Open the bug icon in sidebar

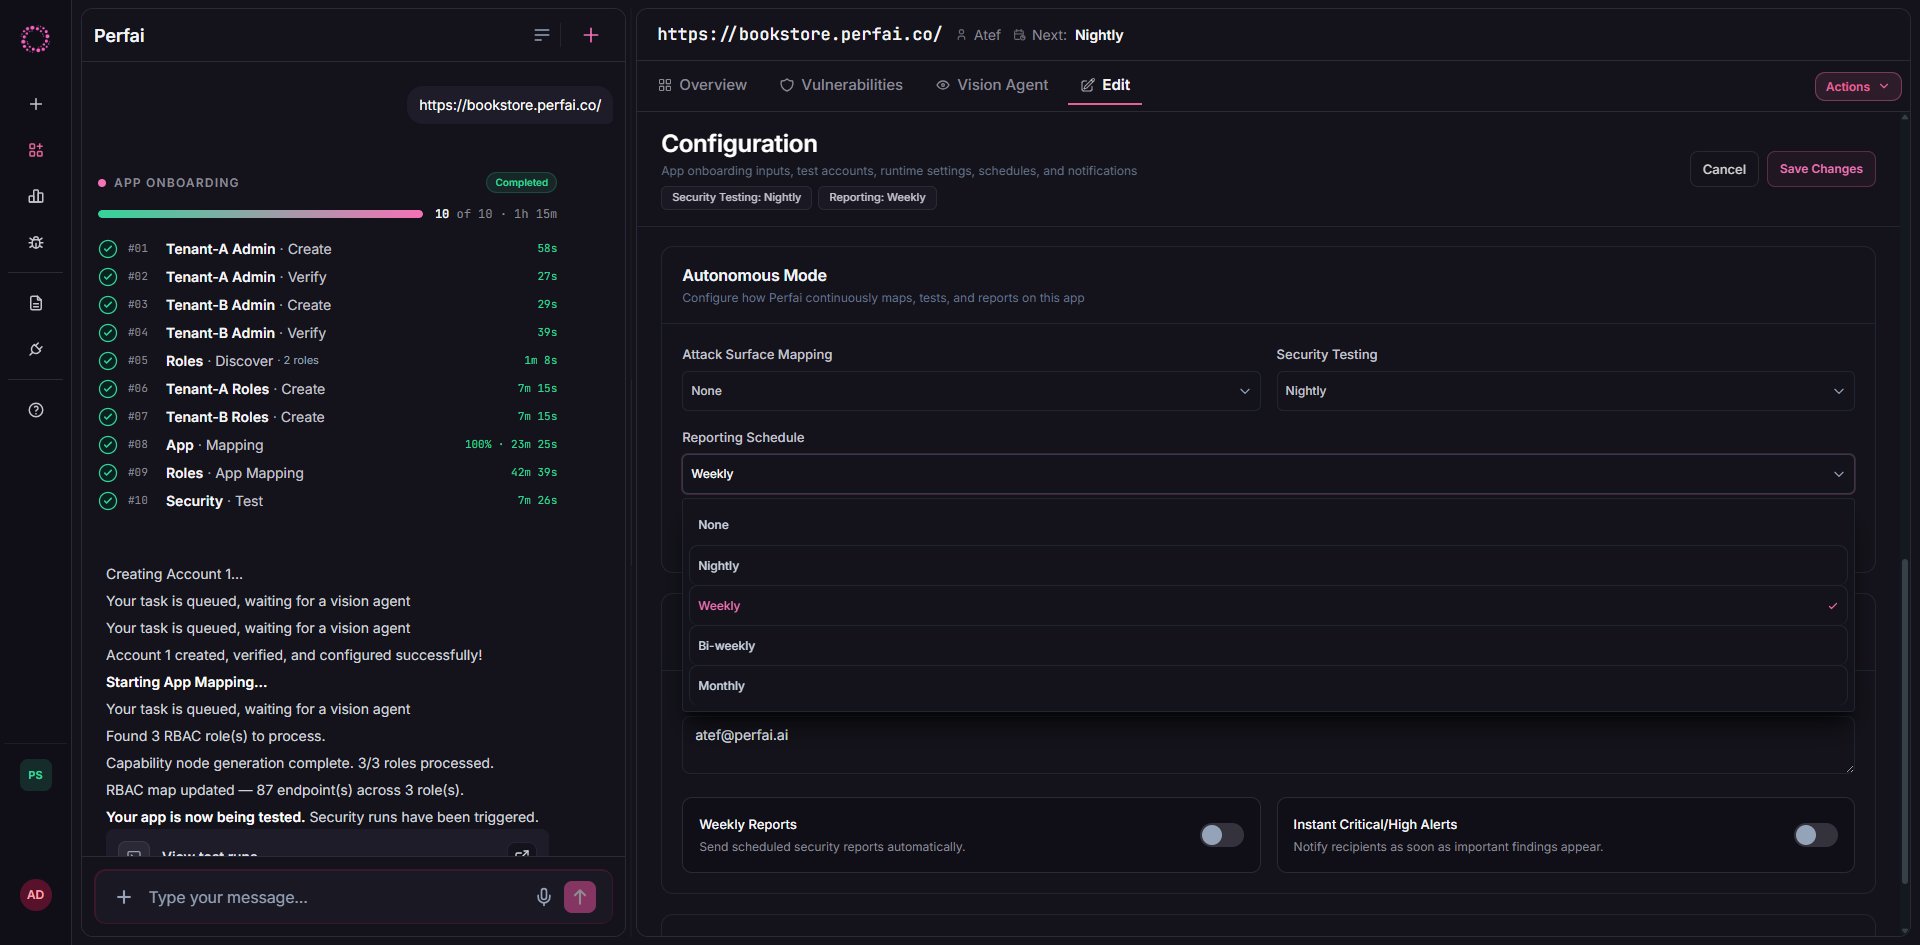(x=36, y=242)
